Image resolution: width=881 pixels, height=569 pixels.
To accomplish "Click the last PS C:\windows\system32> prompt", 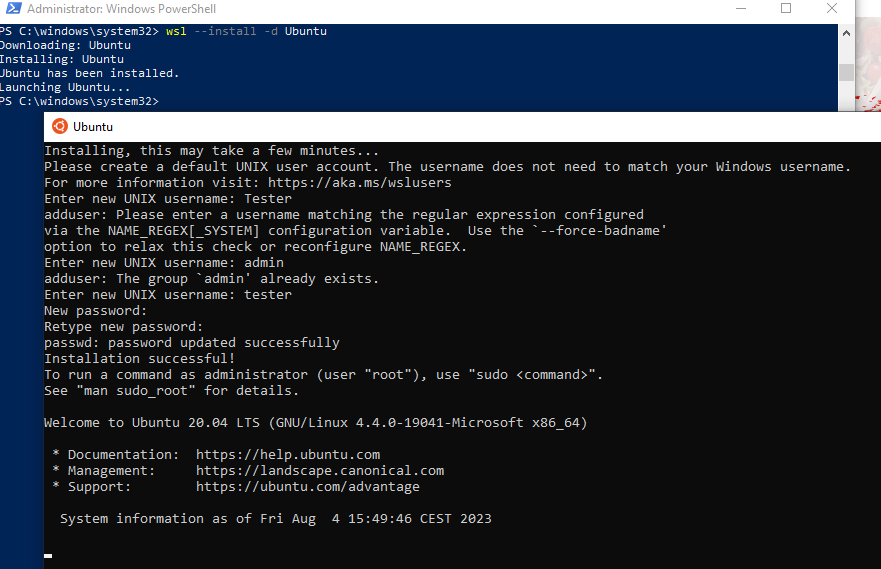I will coord(79,101).
